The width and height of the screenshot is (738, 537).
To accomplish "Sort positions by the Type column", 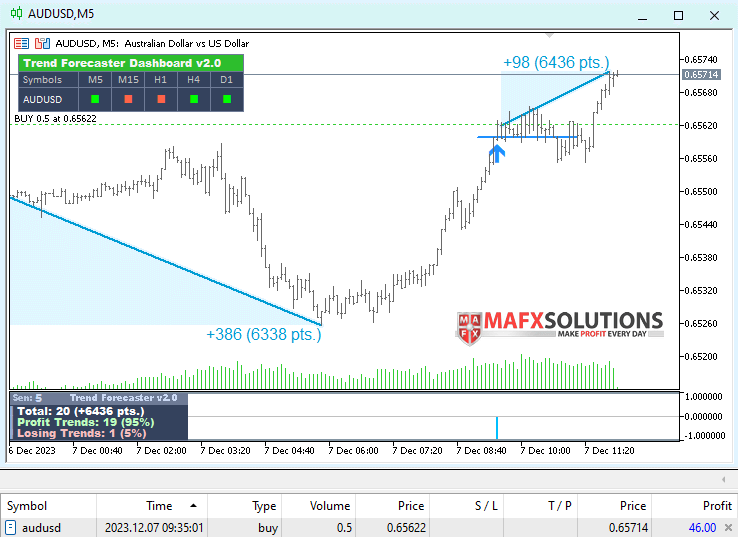I will tap(244, 506).
